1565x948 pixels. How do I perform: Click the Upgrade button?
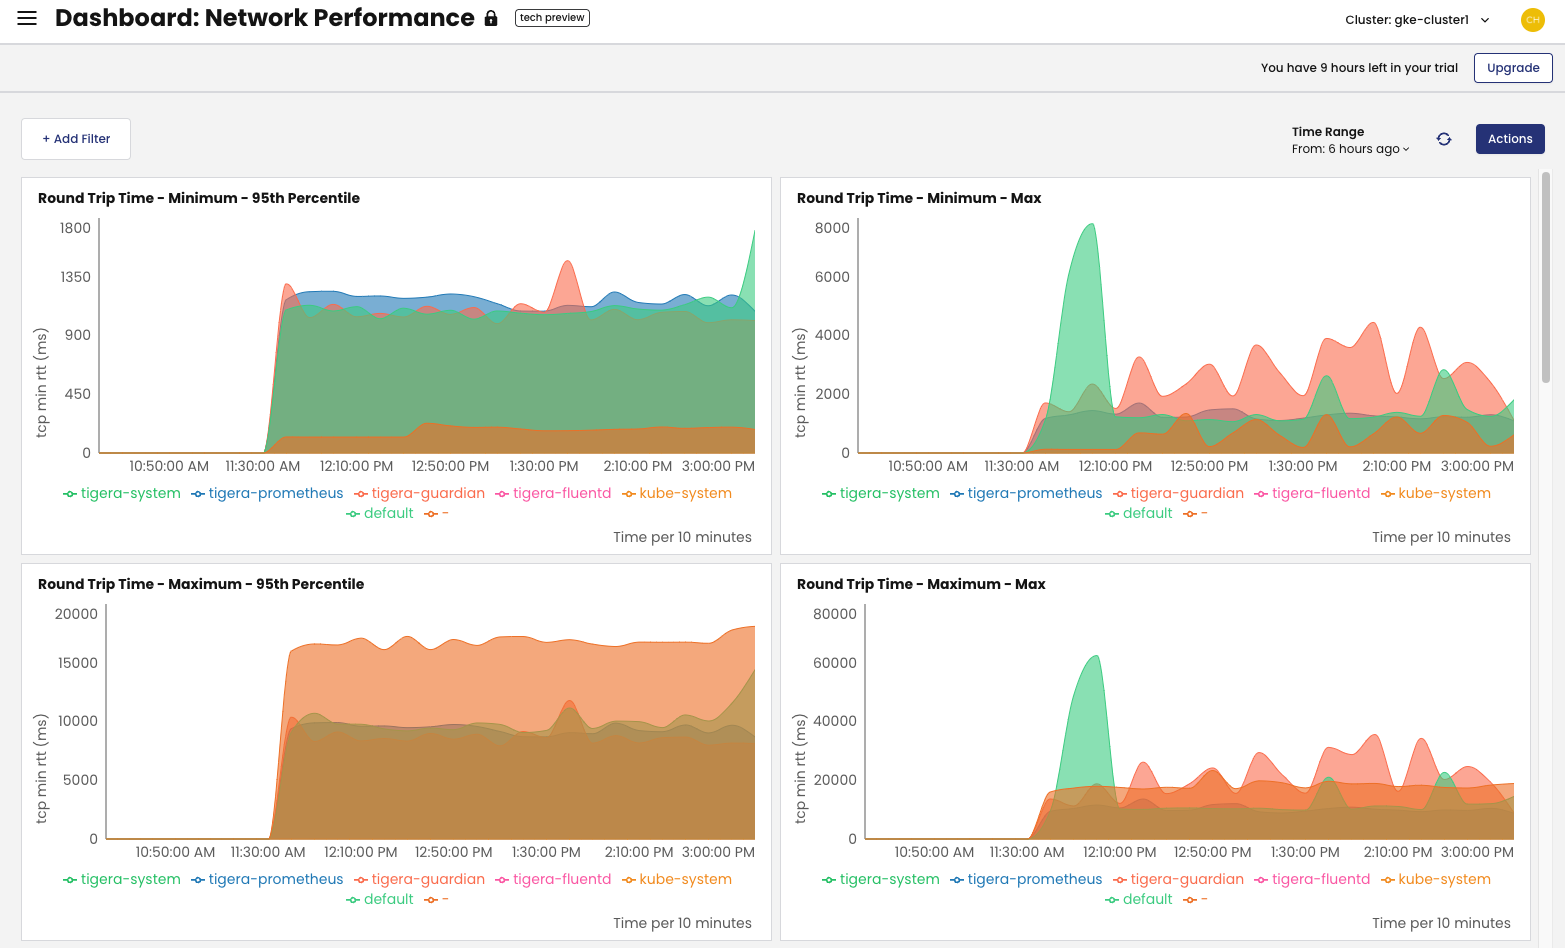(x=1512, y=67)
